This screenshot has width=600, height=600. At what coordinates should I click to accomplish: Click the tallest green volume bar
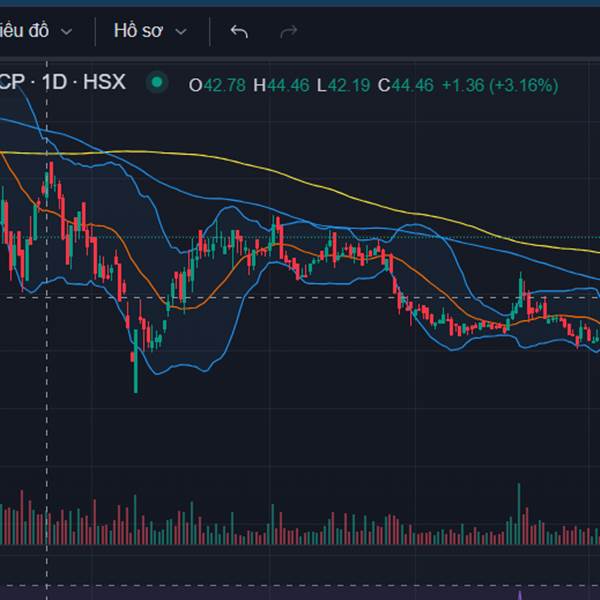[x=519, y=512]
